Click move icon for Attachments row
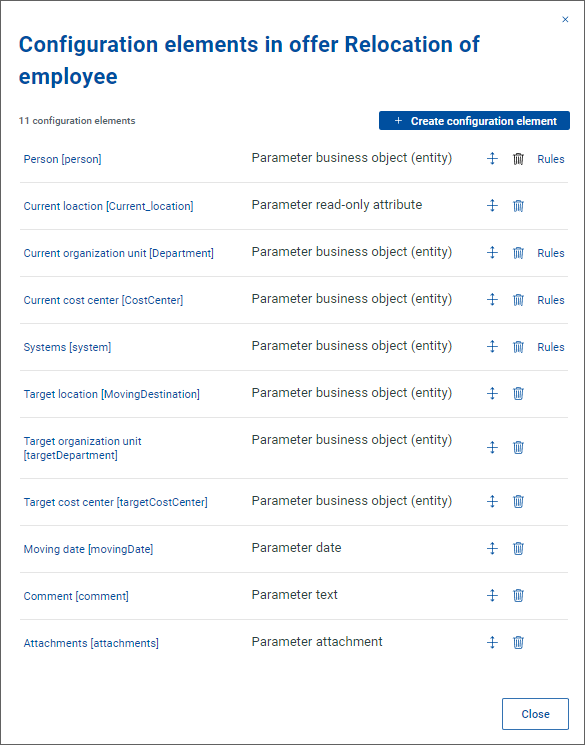 (492, 643)
